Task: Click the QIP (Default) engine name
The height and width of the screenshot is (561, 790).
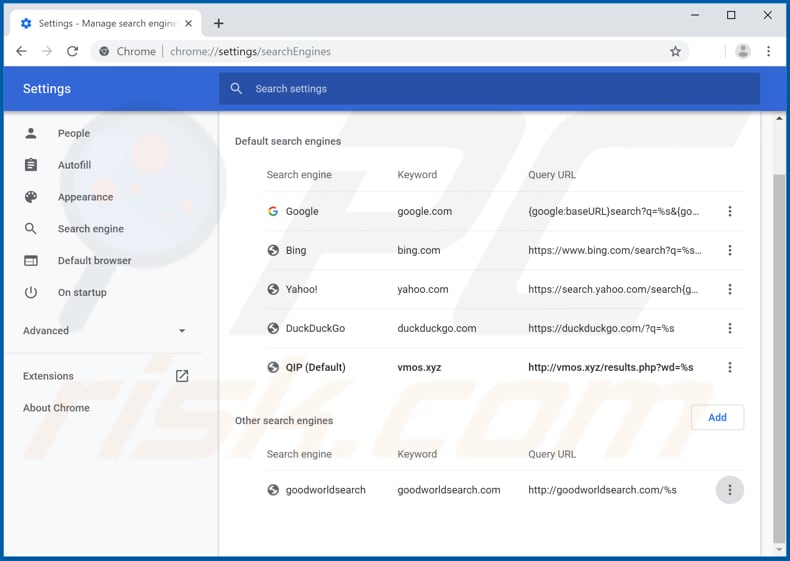Action: tap(315, 367)
